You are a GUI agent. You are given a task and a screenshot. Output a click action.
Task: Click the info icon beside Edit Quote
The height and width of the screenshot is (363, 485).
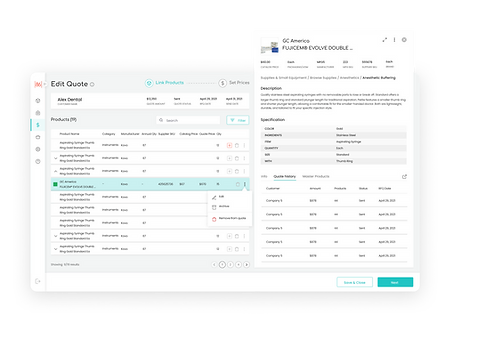pyautogui.click(x=92, y=85)
